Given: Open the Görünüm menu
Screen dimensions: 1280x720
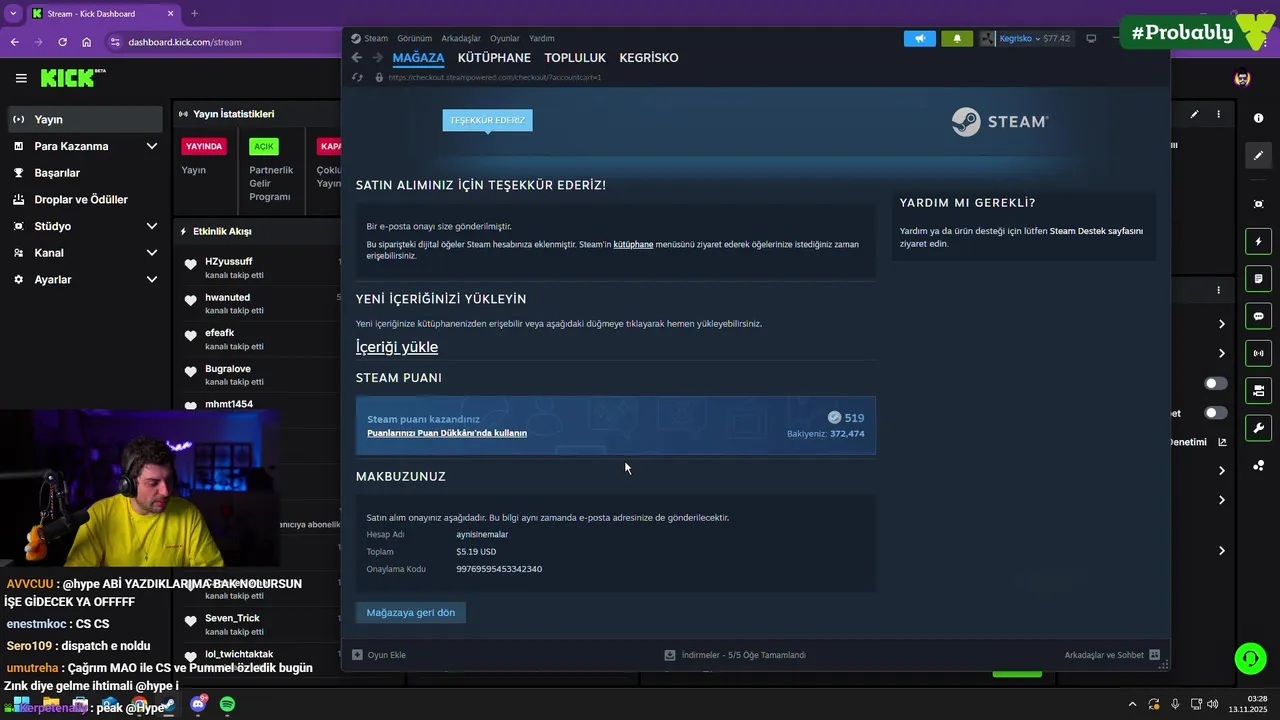Looking at the screenshot, I should pyautogui.click(x=415, y=38).
